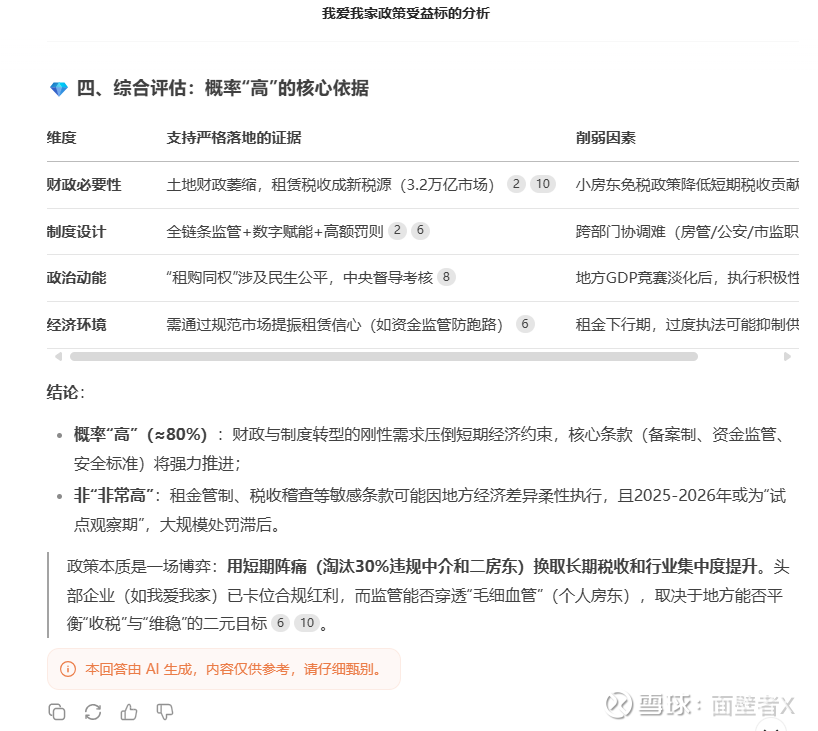
Task: Click the cell 需通过规范市场提振租赁信心
Action: 334,325
